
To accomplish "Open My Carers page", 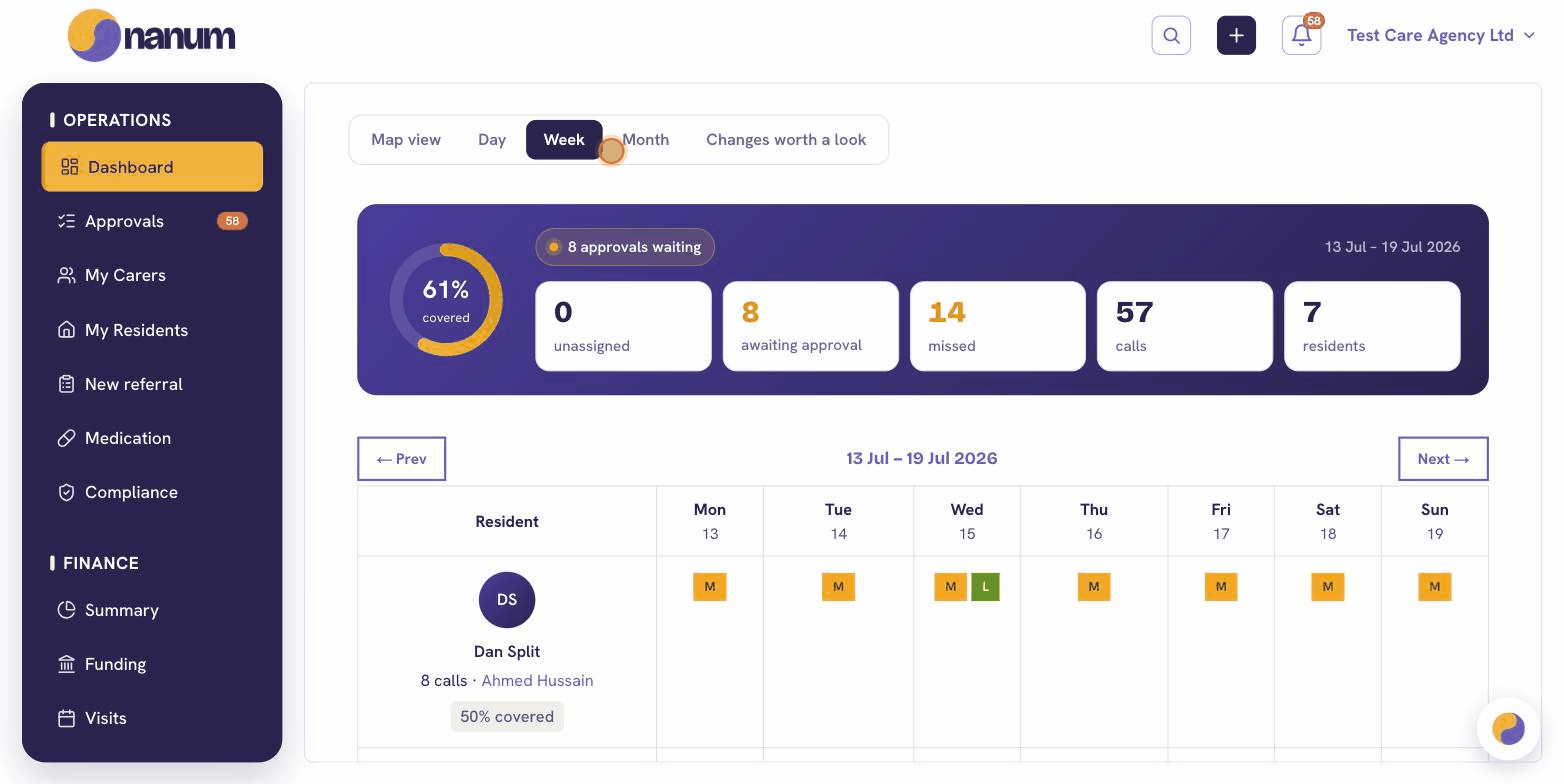I will [x=152, y=275].
